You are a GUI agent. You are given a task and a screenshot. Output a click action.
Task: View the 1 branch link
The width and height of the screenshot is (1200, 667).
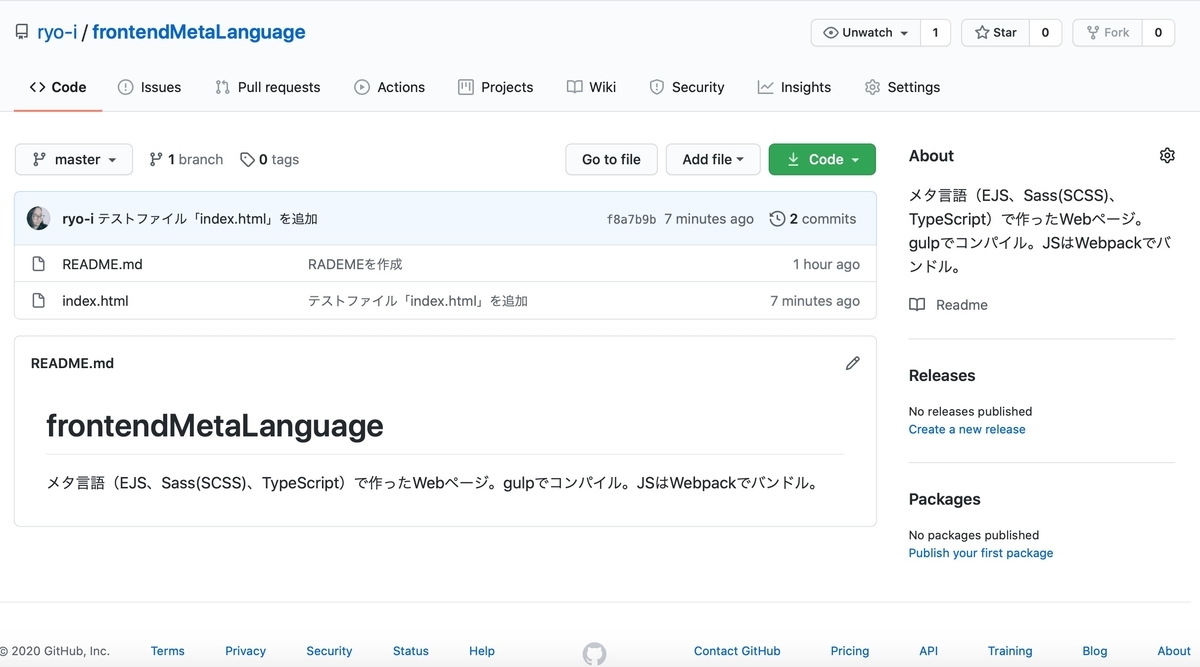click(186, 159)
